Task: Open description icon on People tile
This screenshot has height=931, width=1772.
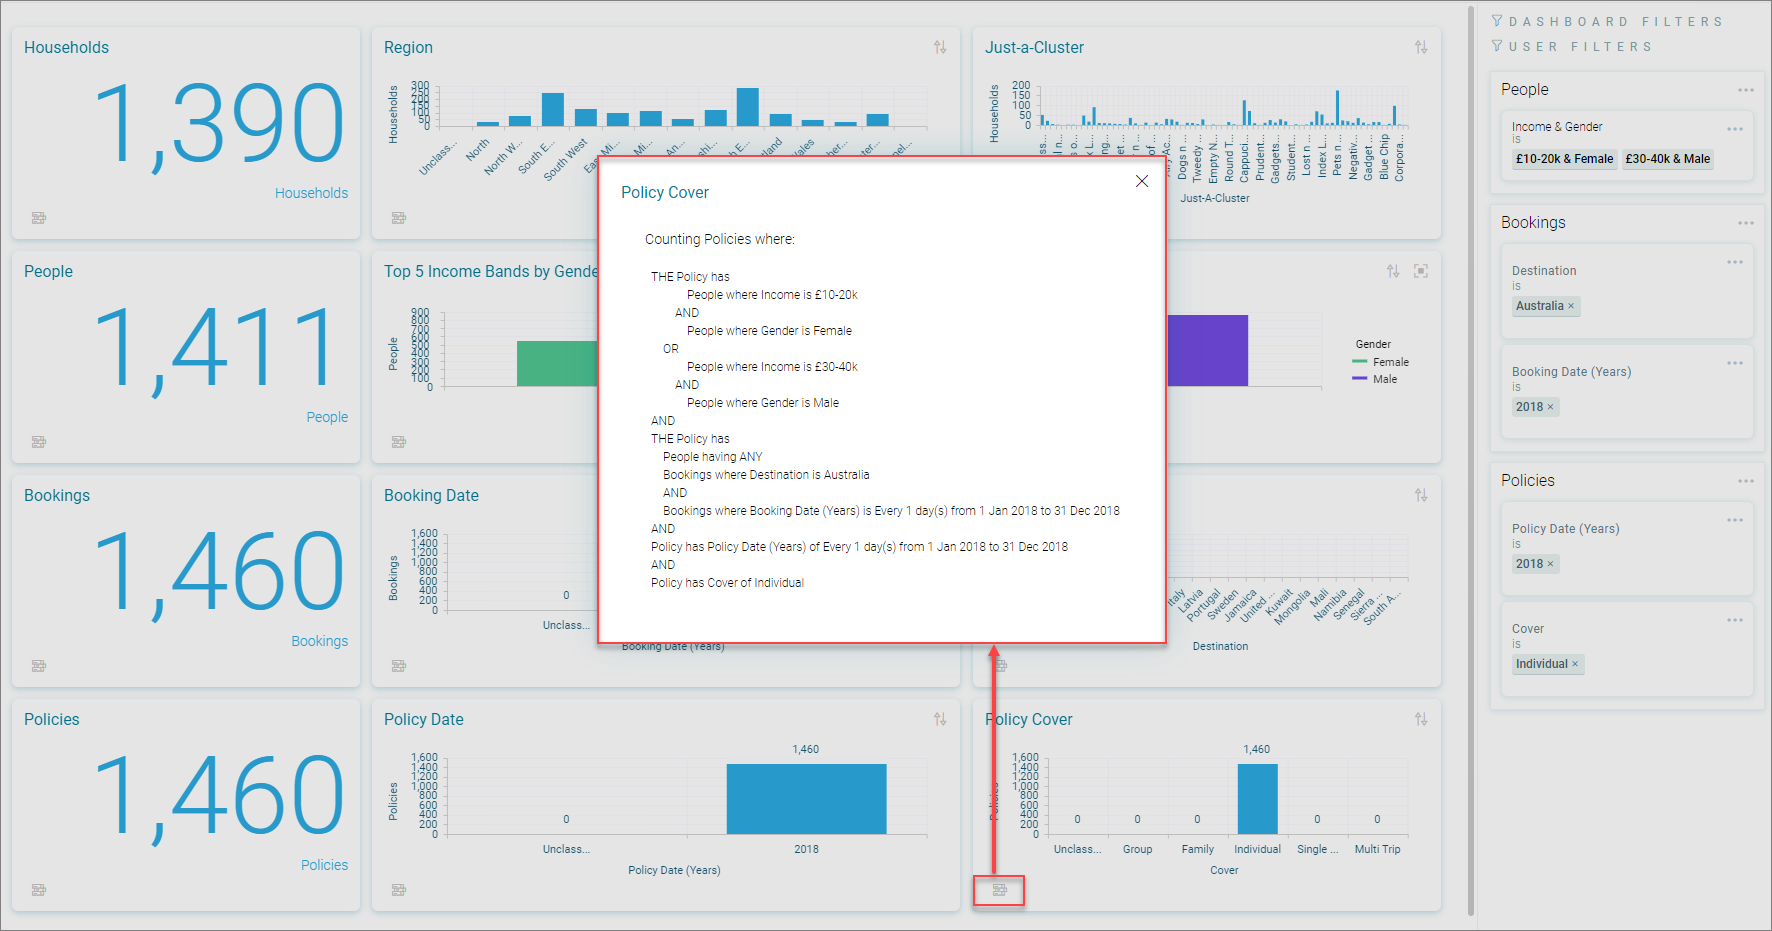Action: (x=39, y=441)
